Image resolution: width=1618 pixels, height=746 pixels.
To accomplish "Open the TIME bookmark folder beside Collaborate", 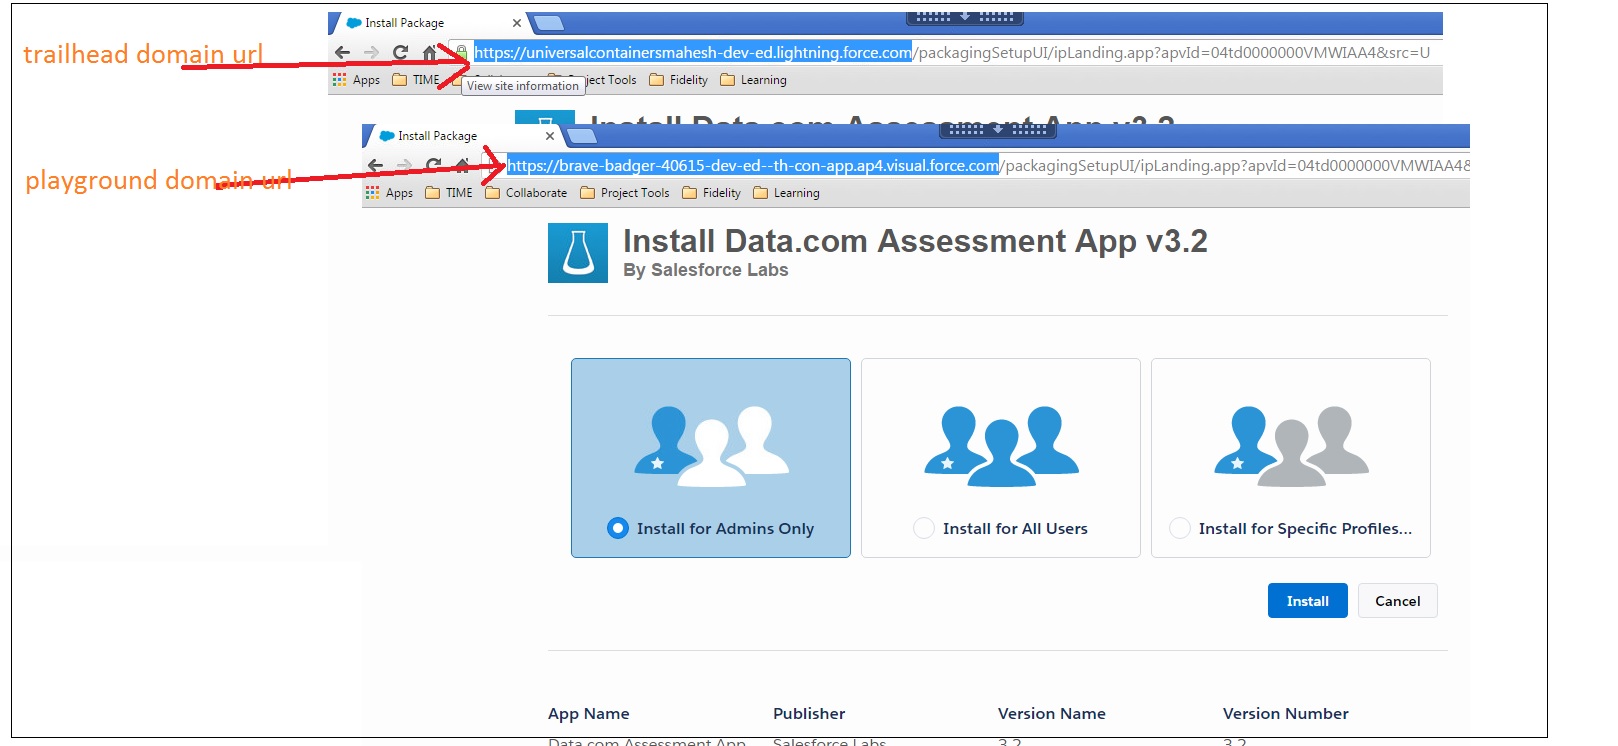I will [449, 193].
